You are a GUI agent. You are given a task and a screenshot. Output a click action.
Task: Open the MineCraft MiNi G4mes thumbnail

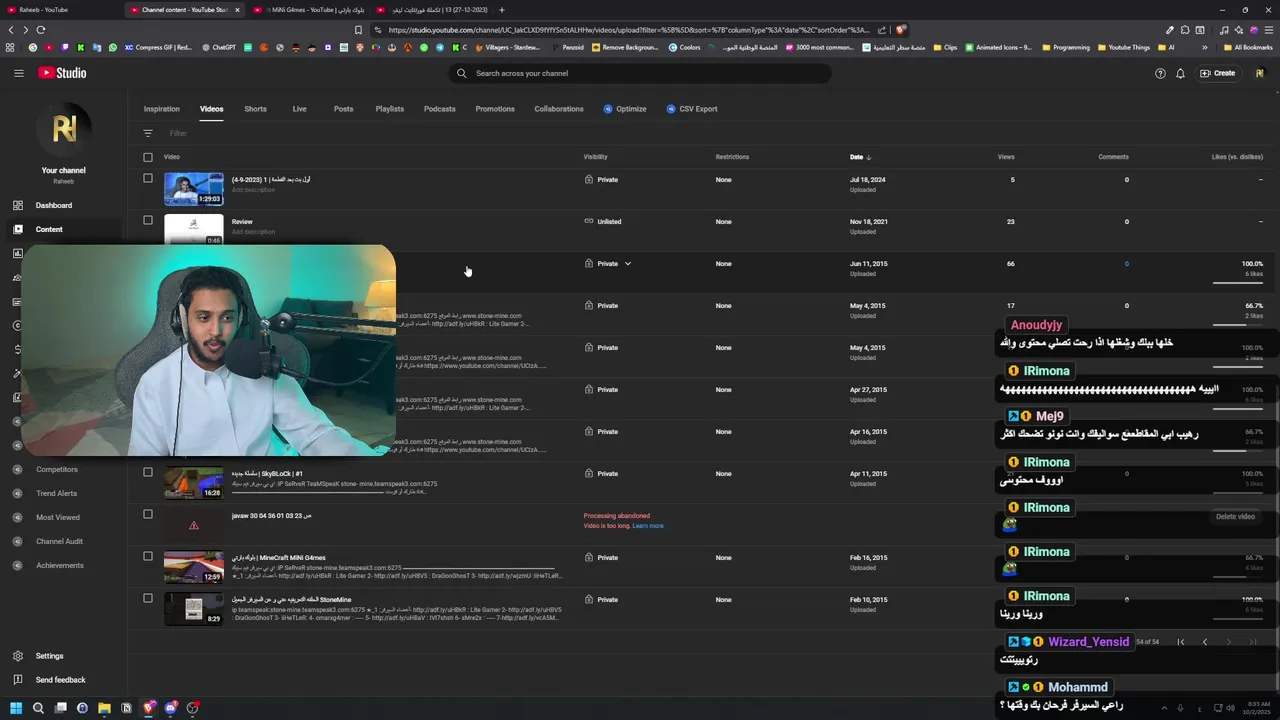(194, 567)
